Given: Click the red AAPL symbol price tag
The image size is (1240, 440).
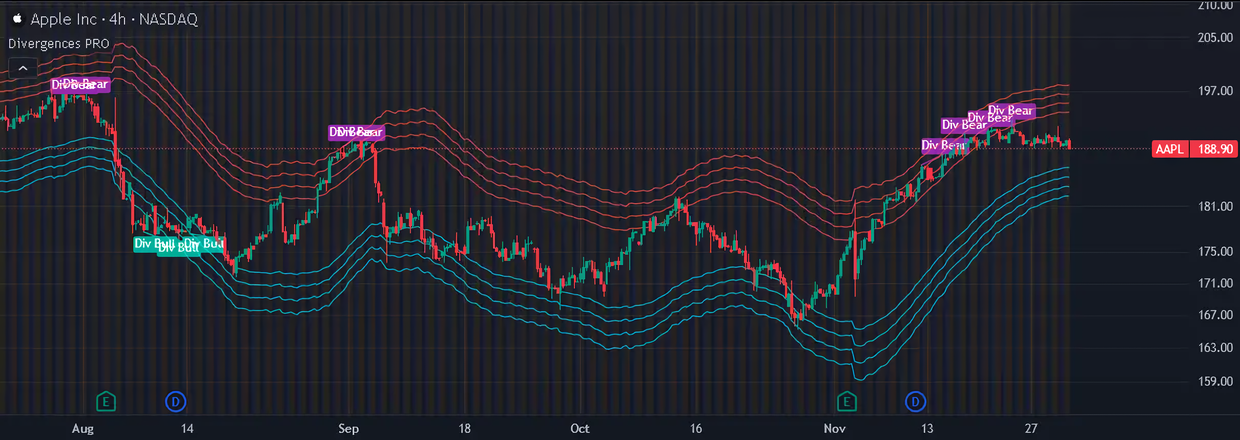Looking at the screenshot, I should click(1169, 148).
